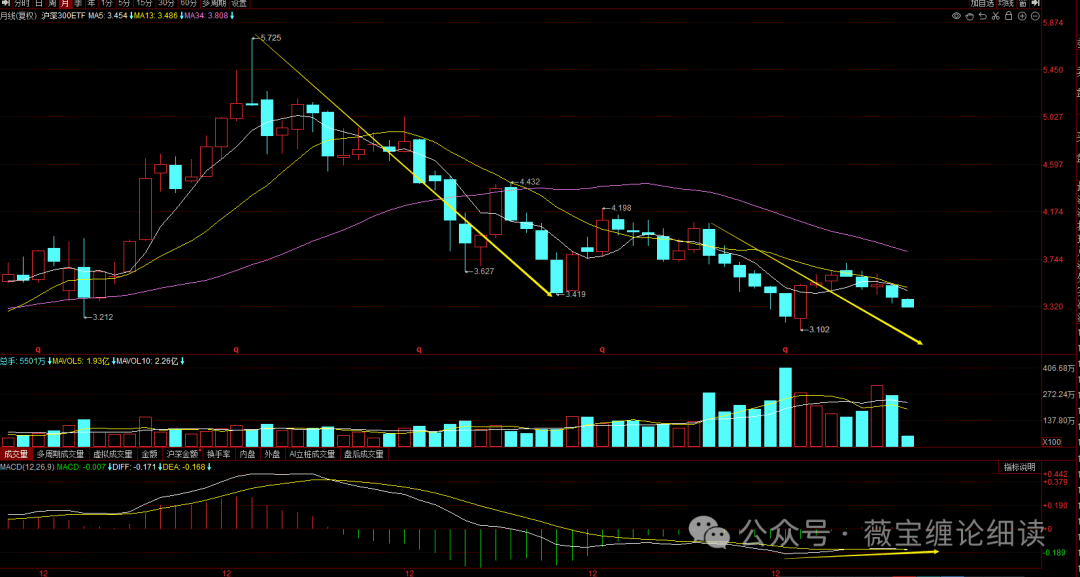Click the DEA: -0.168 value
Viewport: 1080px width, 577px height.
184,467
